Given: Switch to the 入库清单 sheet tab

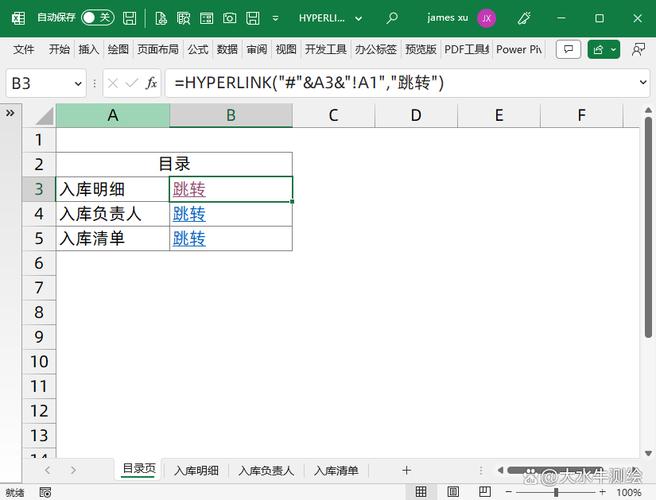Looking at the screenshot, I should point(336,470).
